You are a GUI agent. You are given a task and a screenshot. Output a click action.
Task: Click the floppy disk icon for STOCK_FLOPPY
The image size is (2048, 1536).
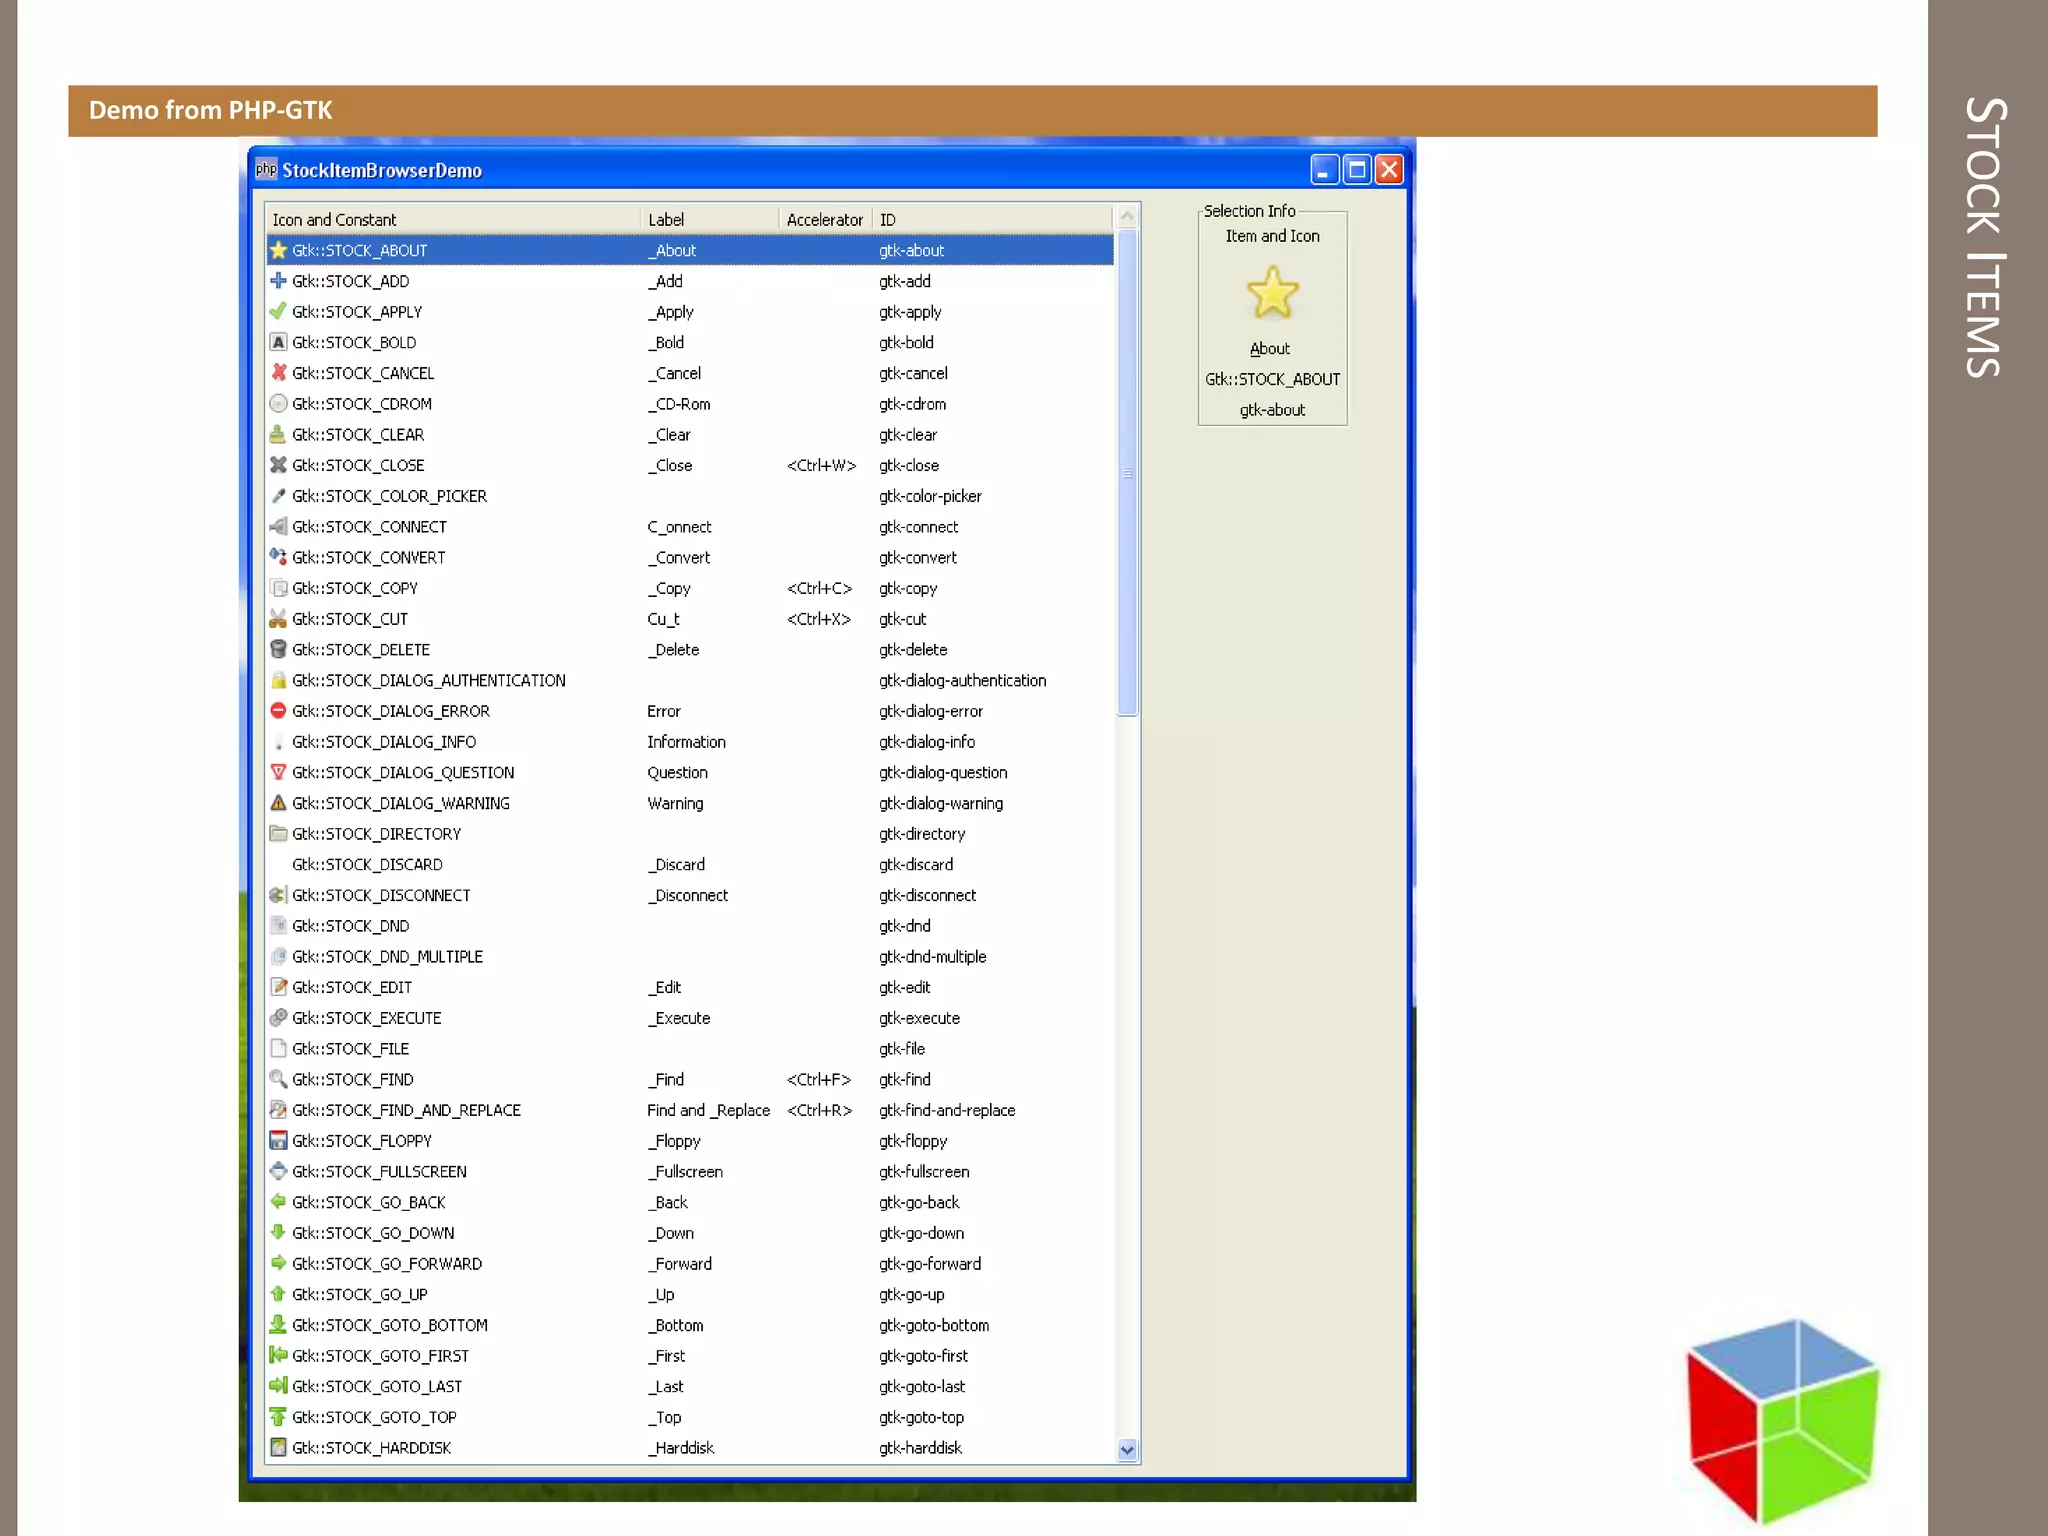278,1140
